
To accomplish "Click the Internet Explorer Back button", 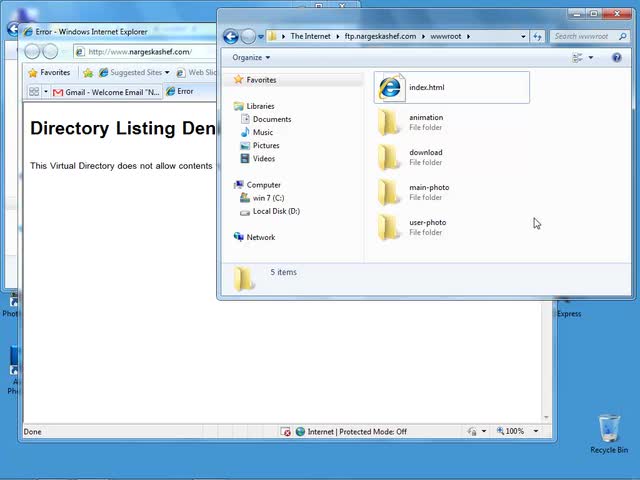I will point(32,51).
